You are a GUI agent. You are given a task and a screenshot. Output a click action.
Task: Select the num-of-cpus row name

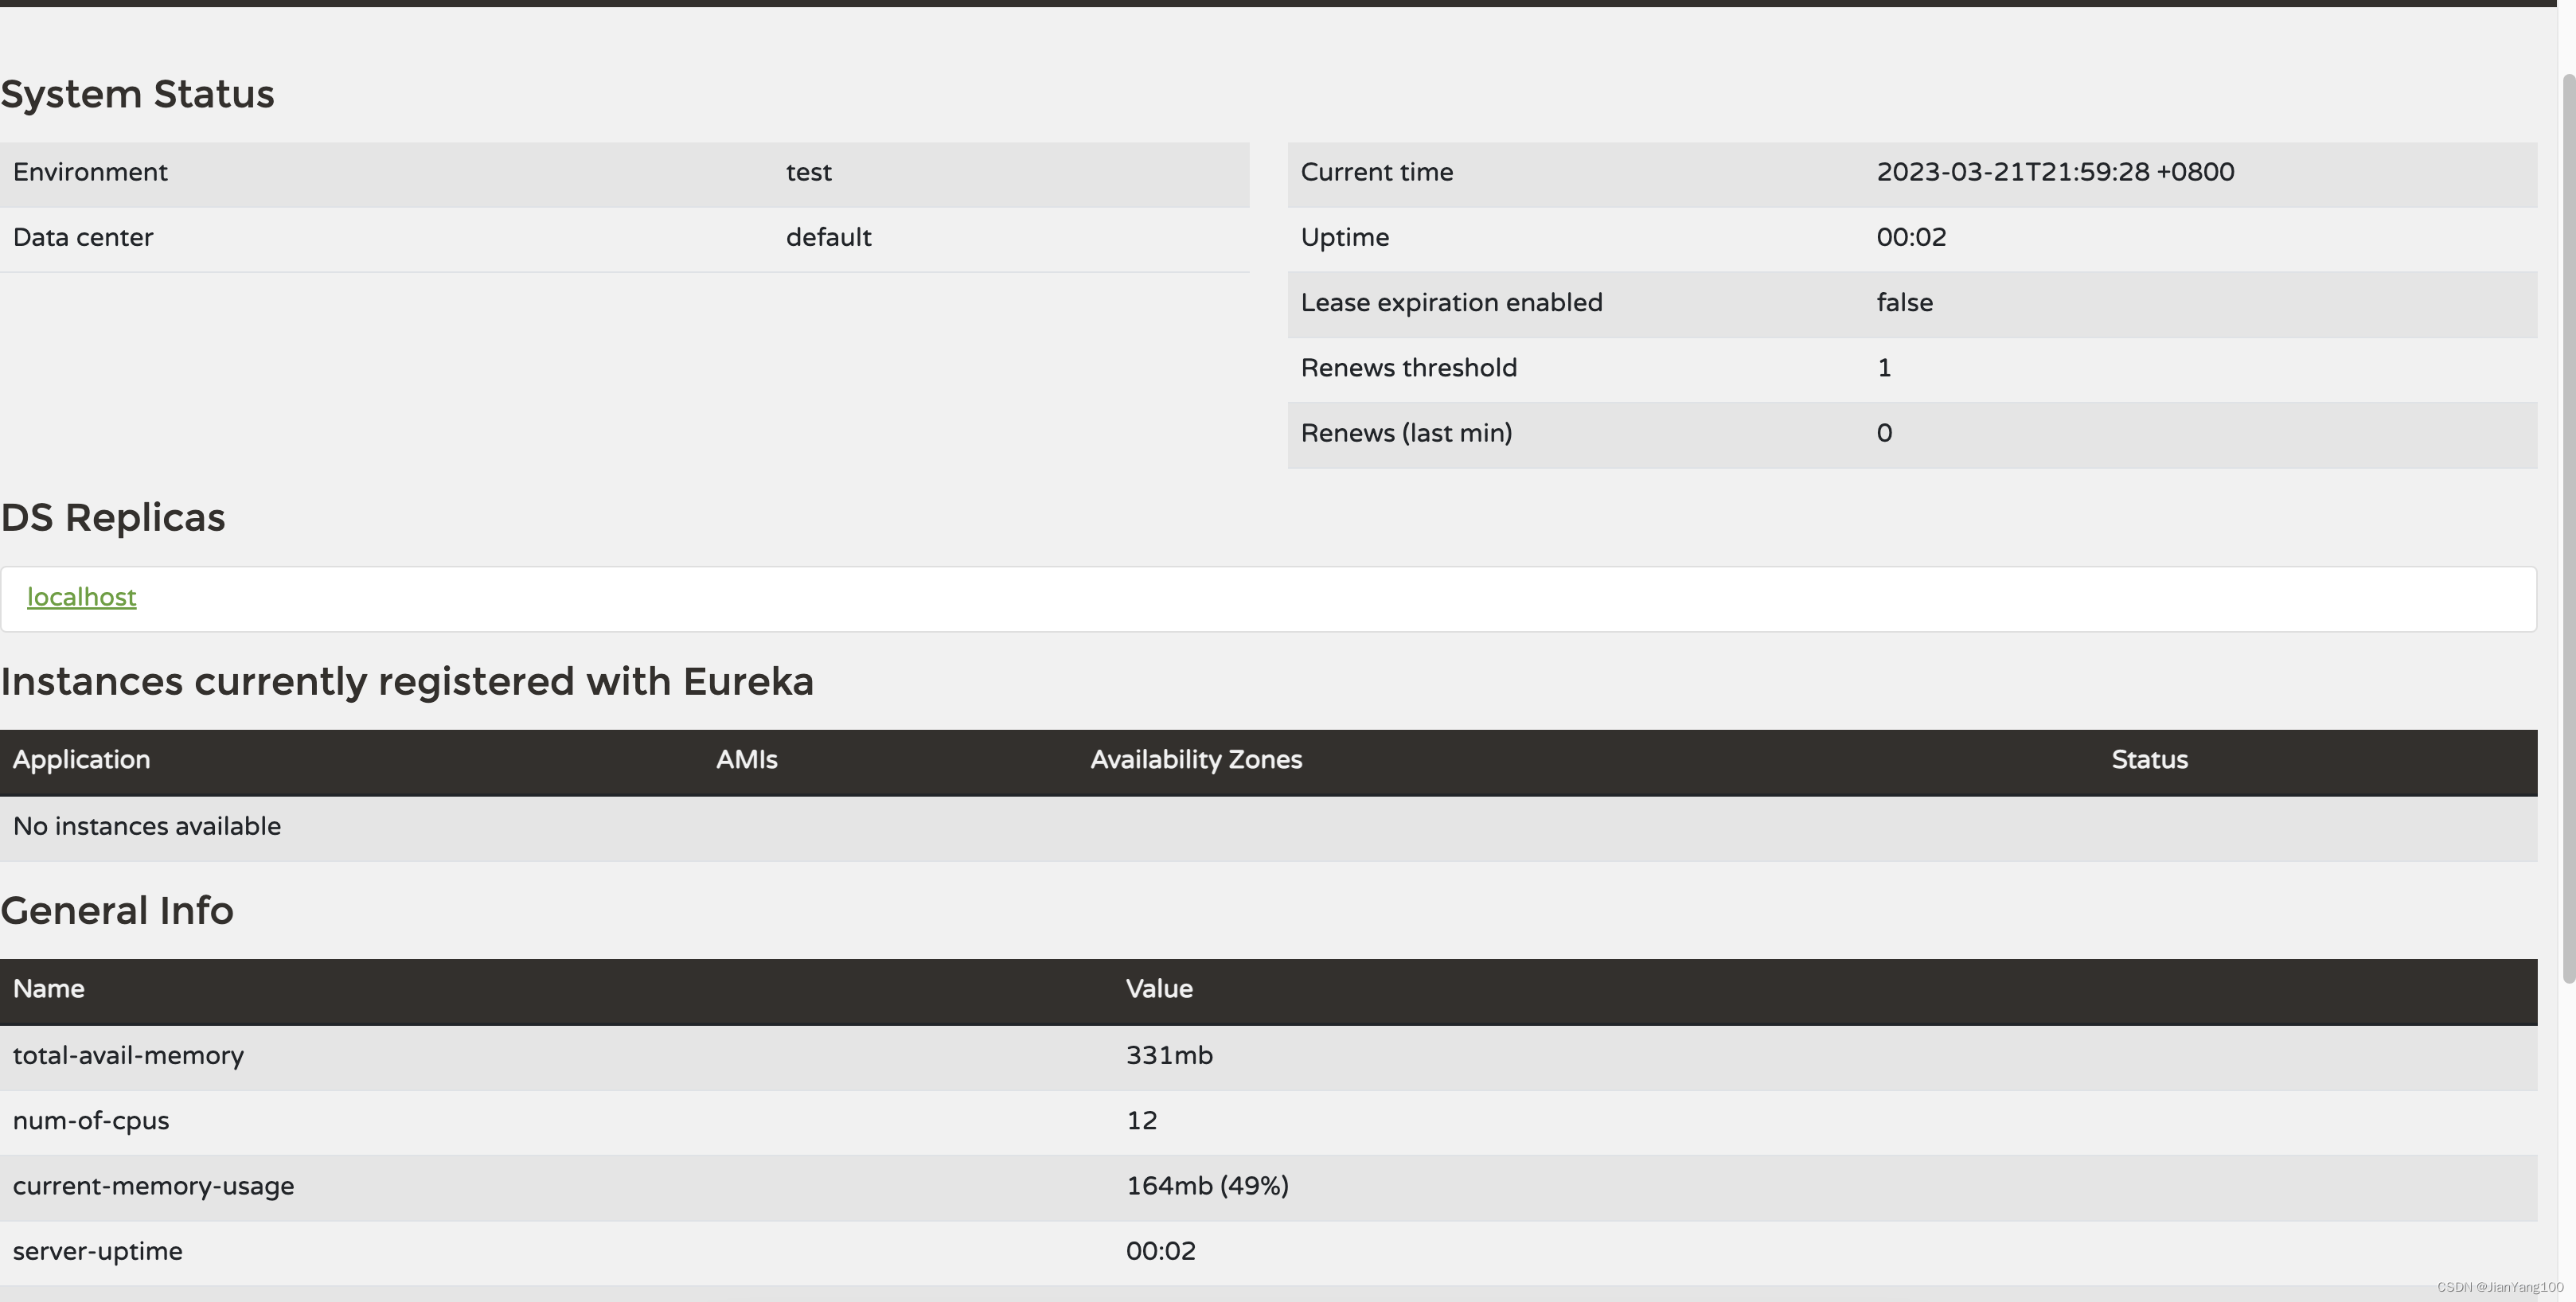91,1121
